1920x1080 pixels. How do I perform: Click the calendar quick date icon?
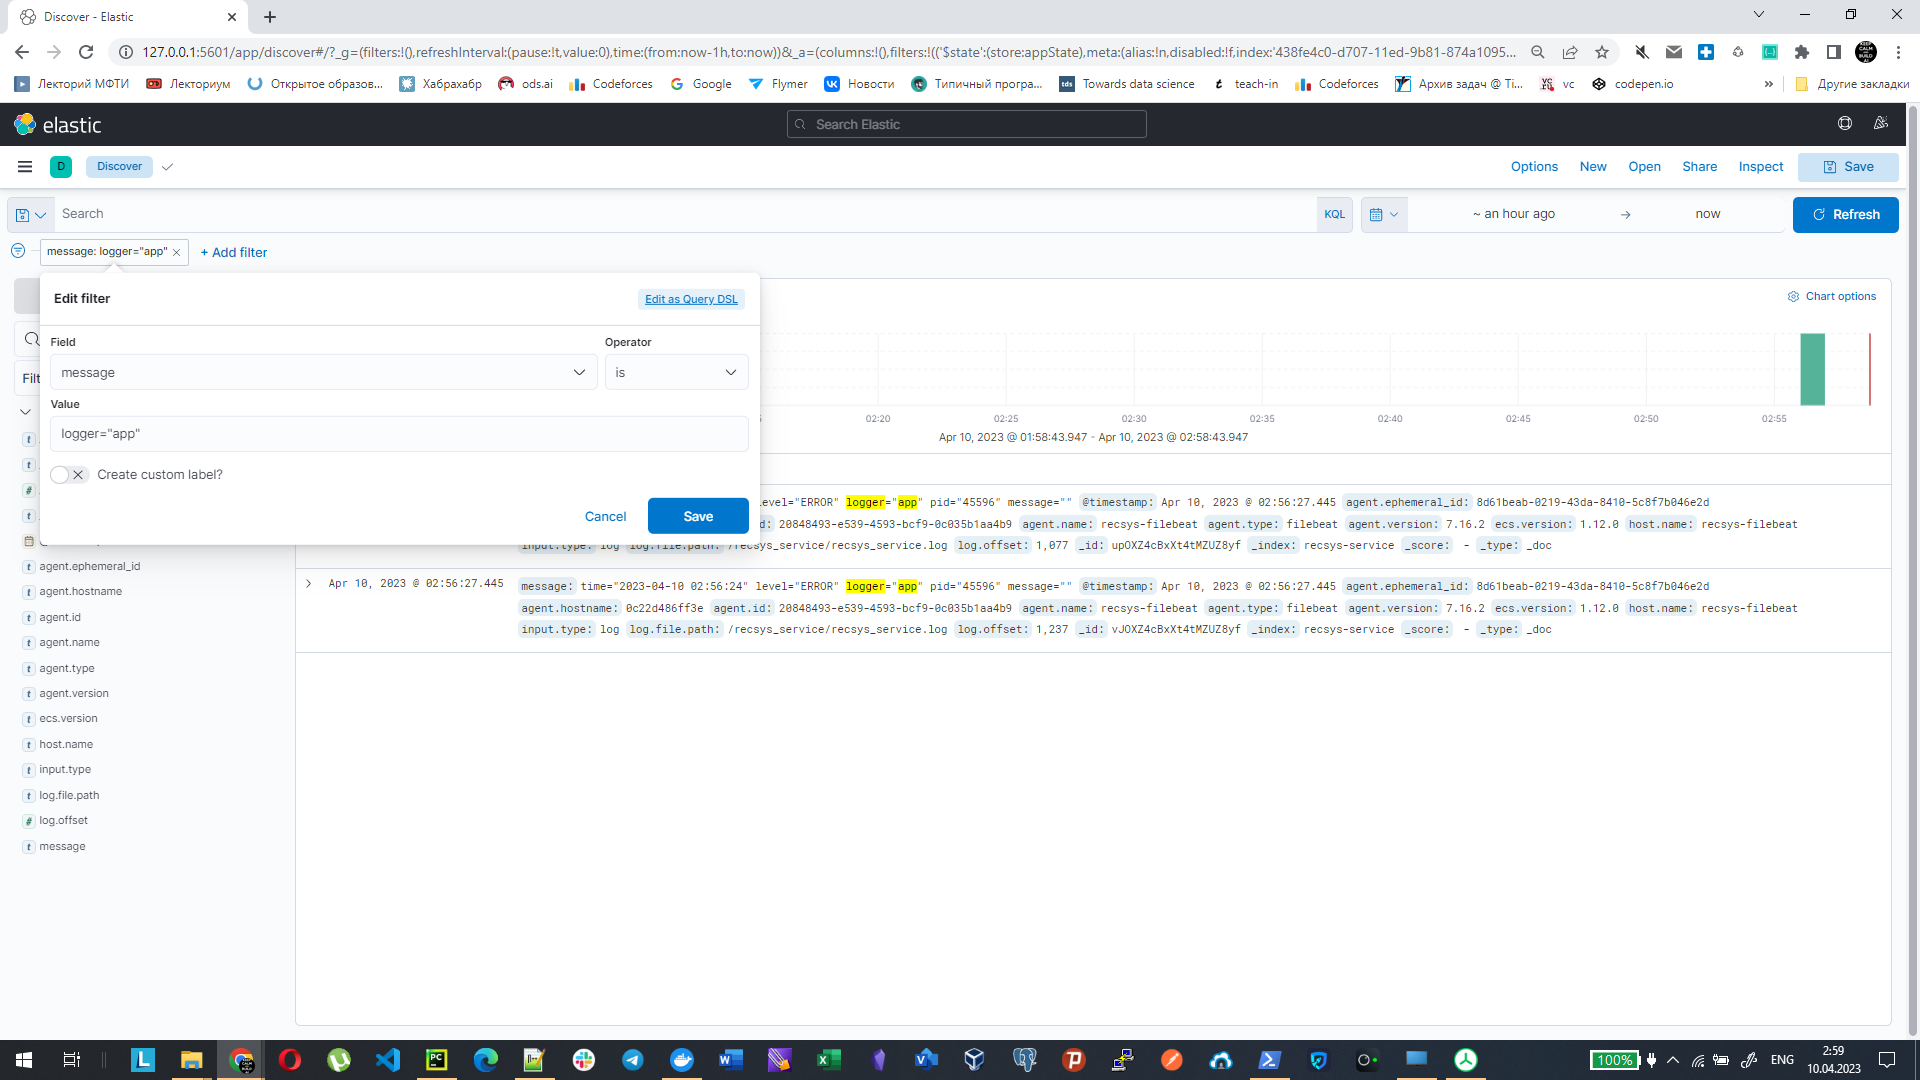pyautogui.click(x=1384, y=215)
